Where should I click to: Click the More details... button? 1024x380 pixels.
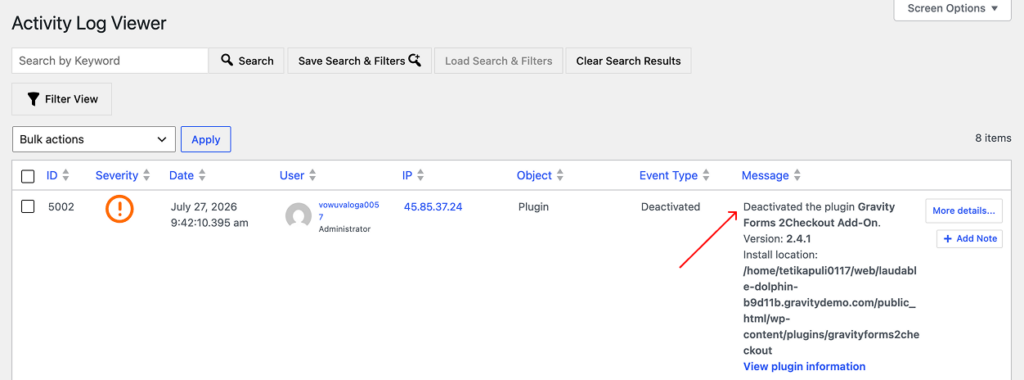tap(964, 210)
